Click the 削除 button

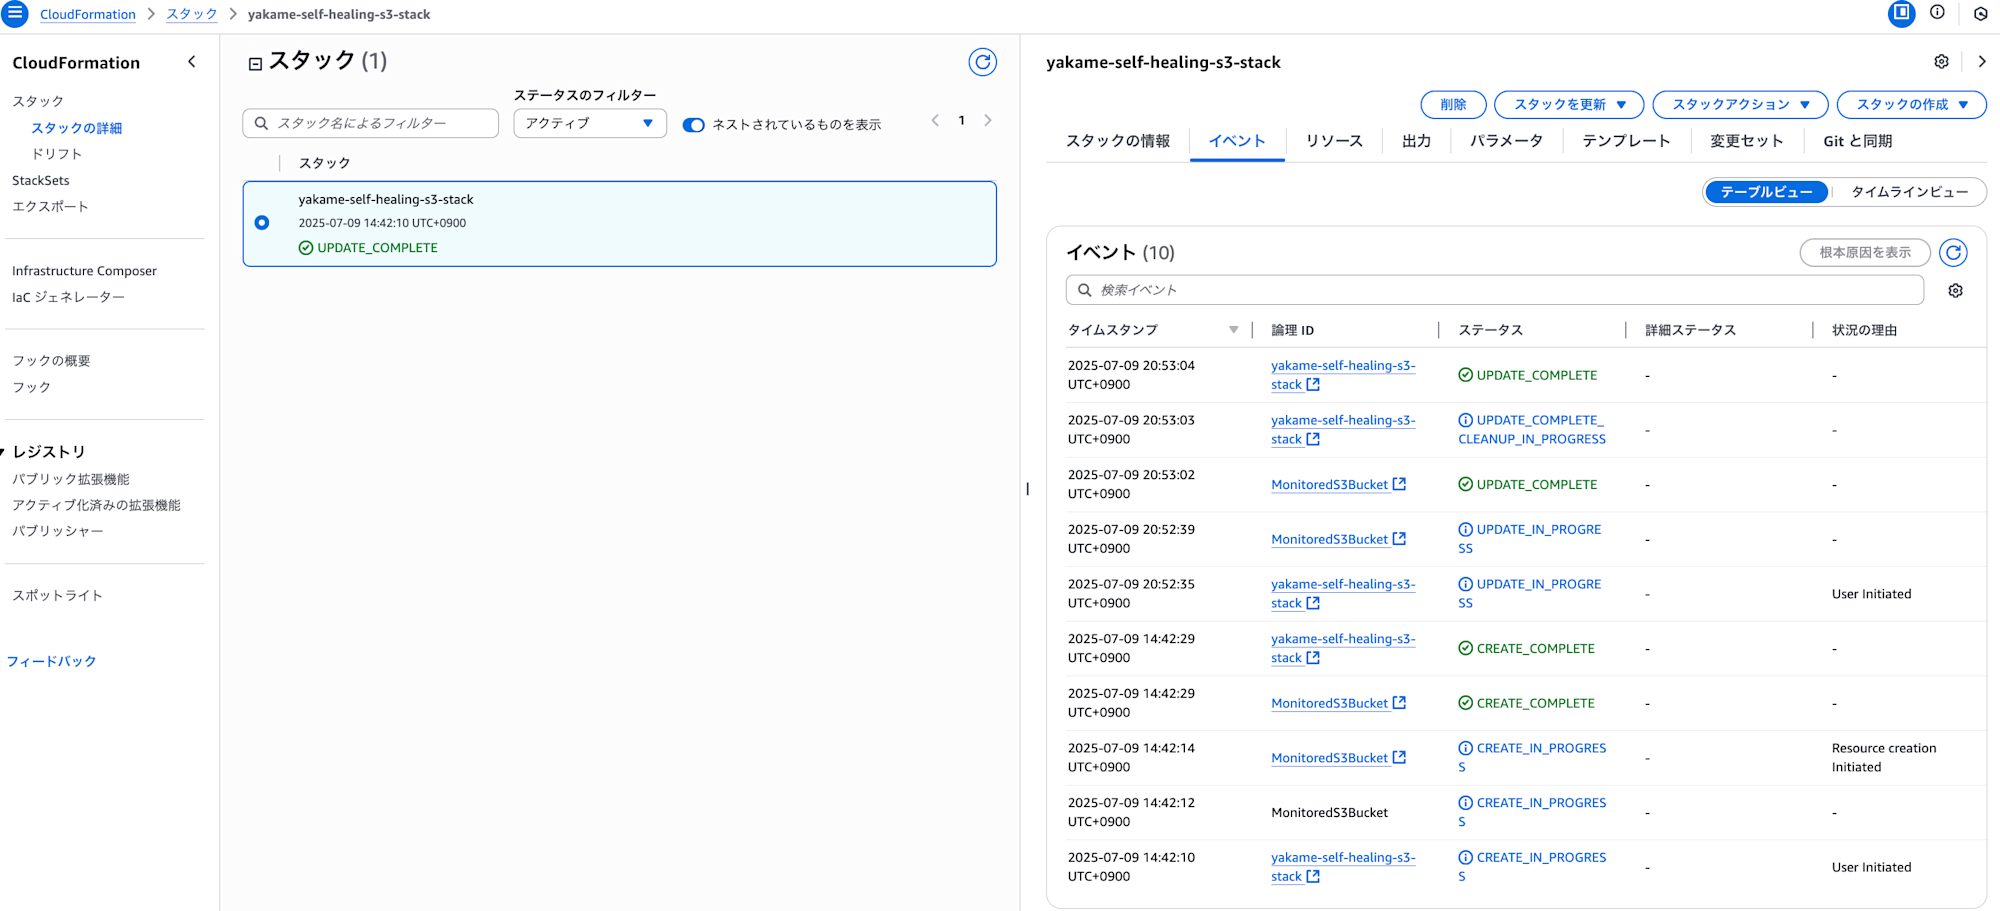(x=1453, y=105)
